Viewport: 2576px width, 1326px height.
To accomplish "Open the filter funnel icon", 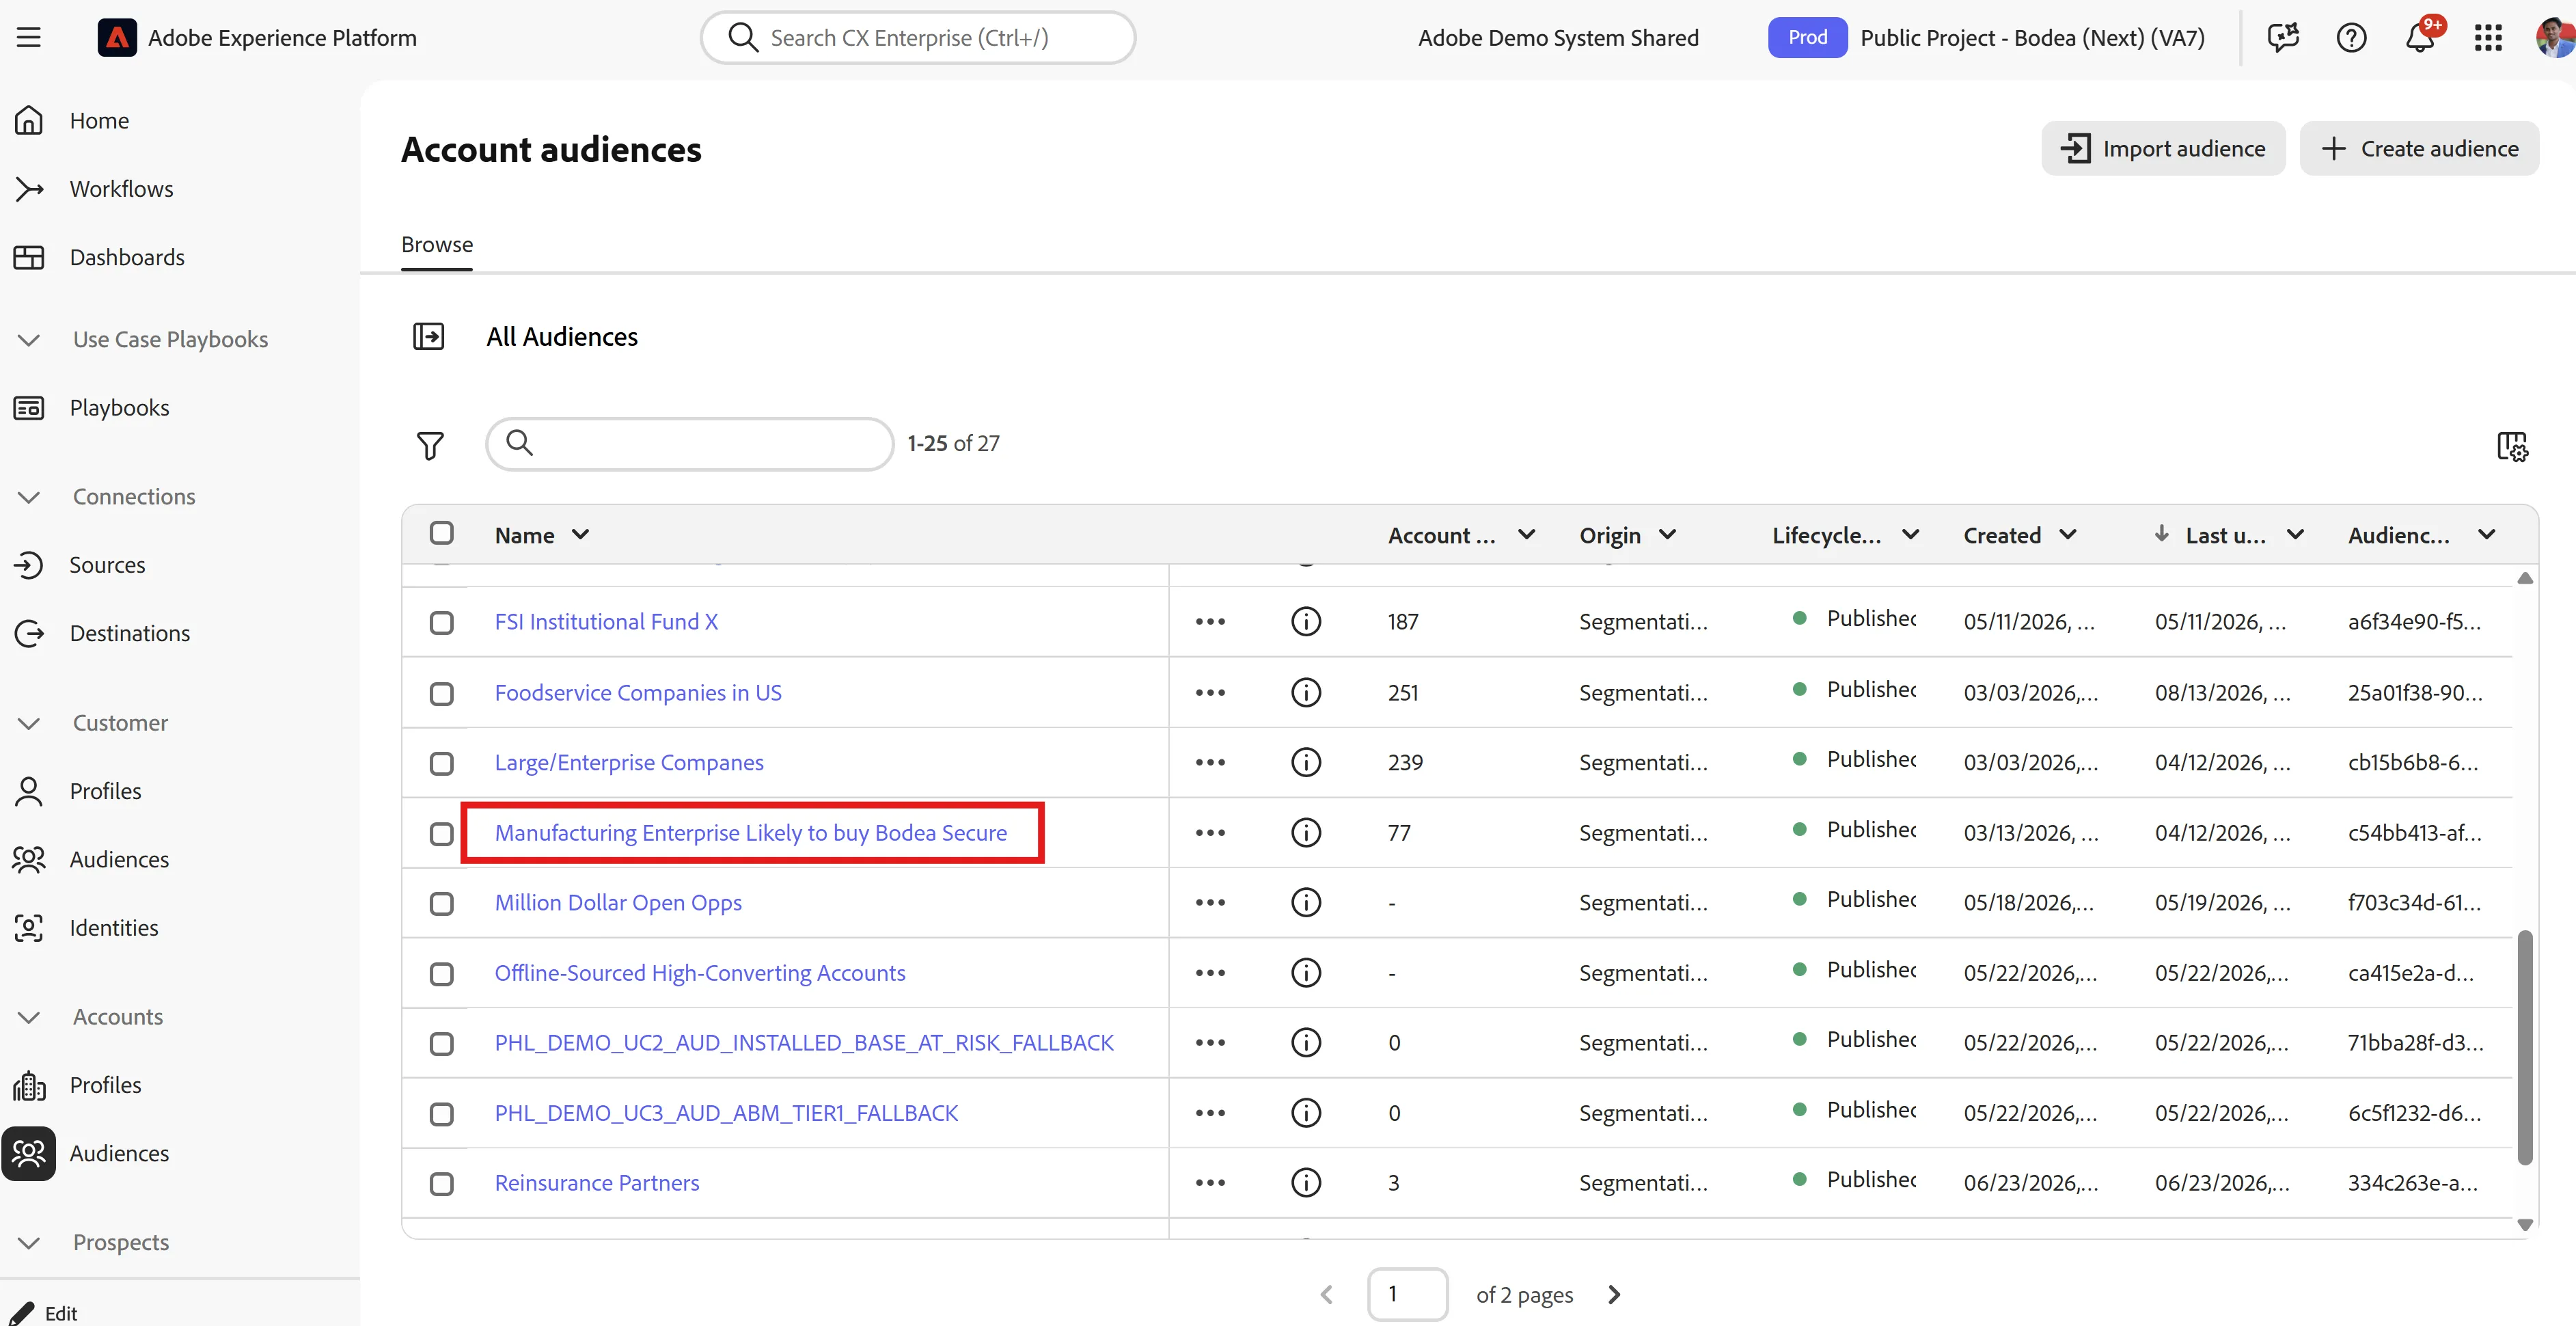I will pyautogui.click(x=430, y=445).
